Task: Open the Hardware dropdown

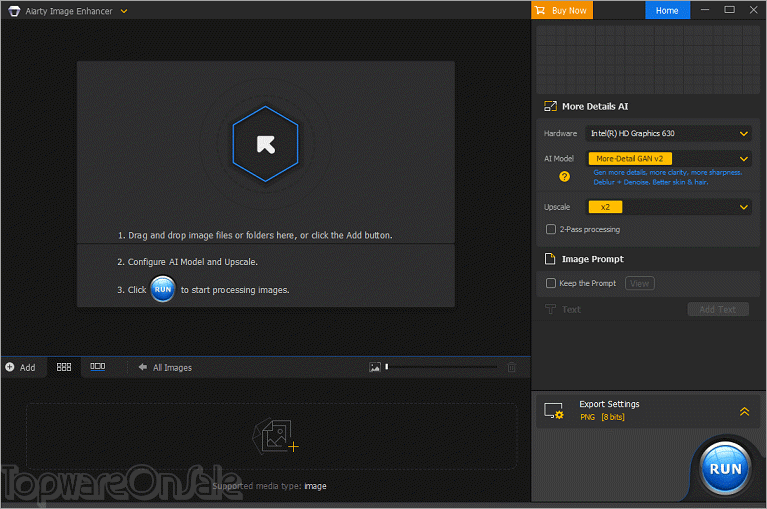Action: [669, 133]
